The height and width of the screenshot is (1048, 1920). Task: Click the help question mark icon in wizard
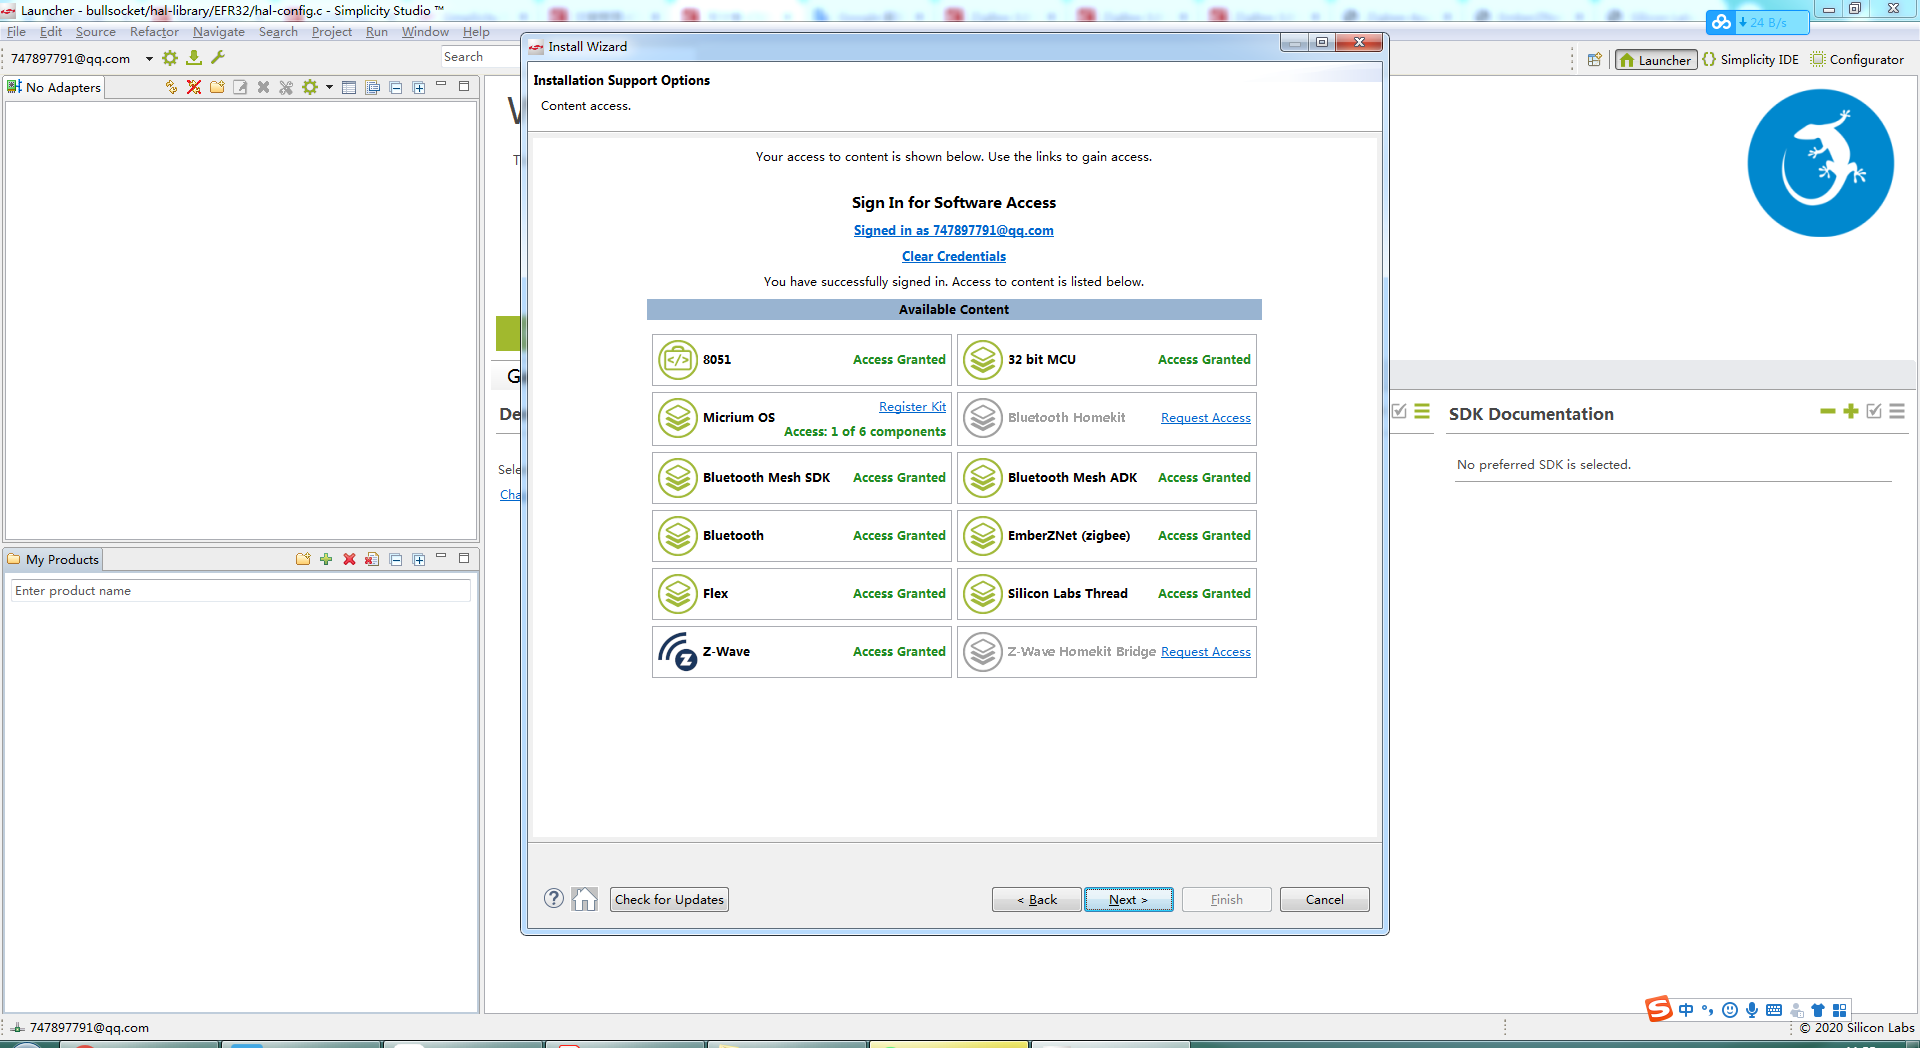[554, 898]
